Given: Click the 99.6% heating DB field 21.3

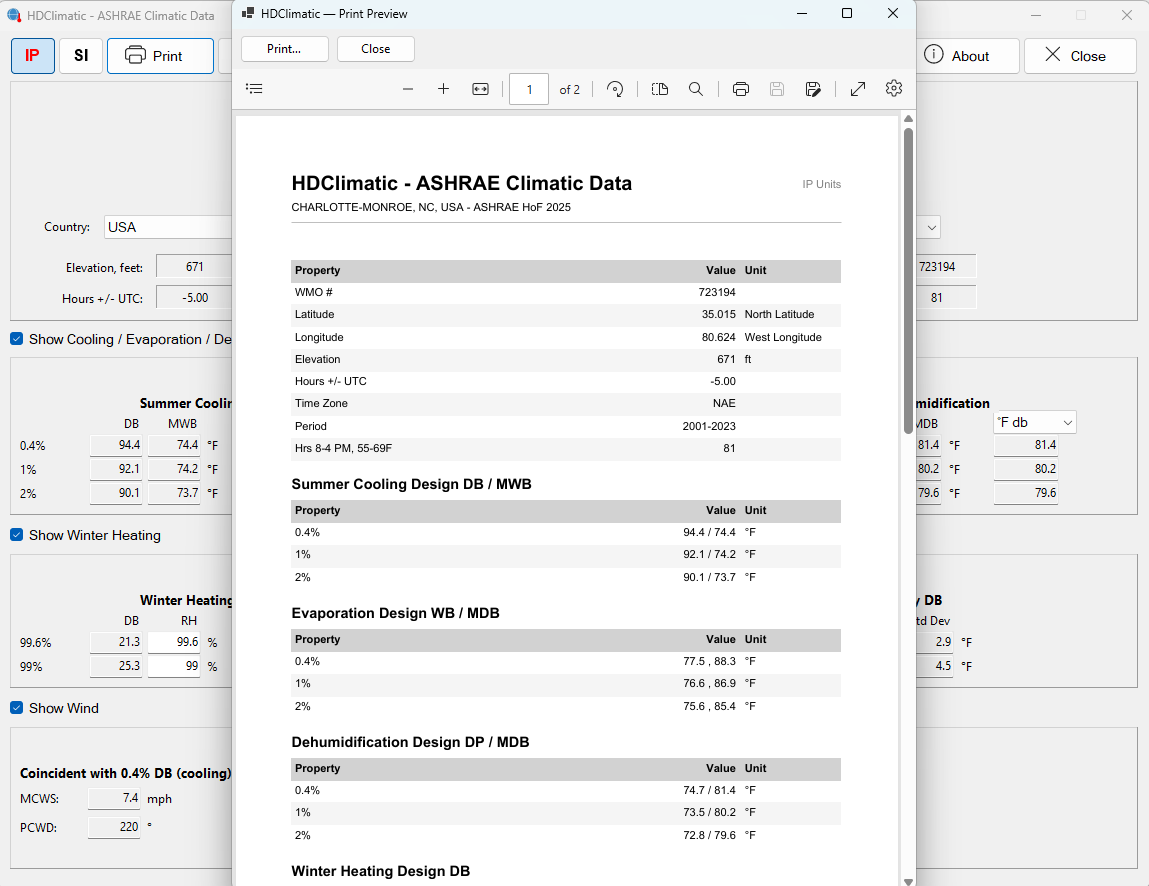Looking at the screenshot, I should (116, 642).
